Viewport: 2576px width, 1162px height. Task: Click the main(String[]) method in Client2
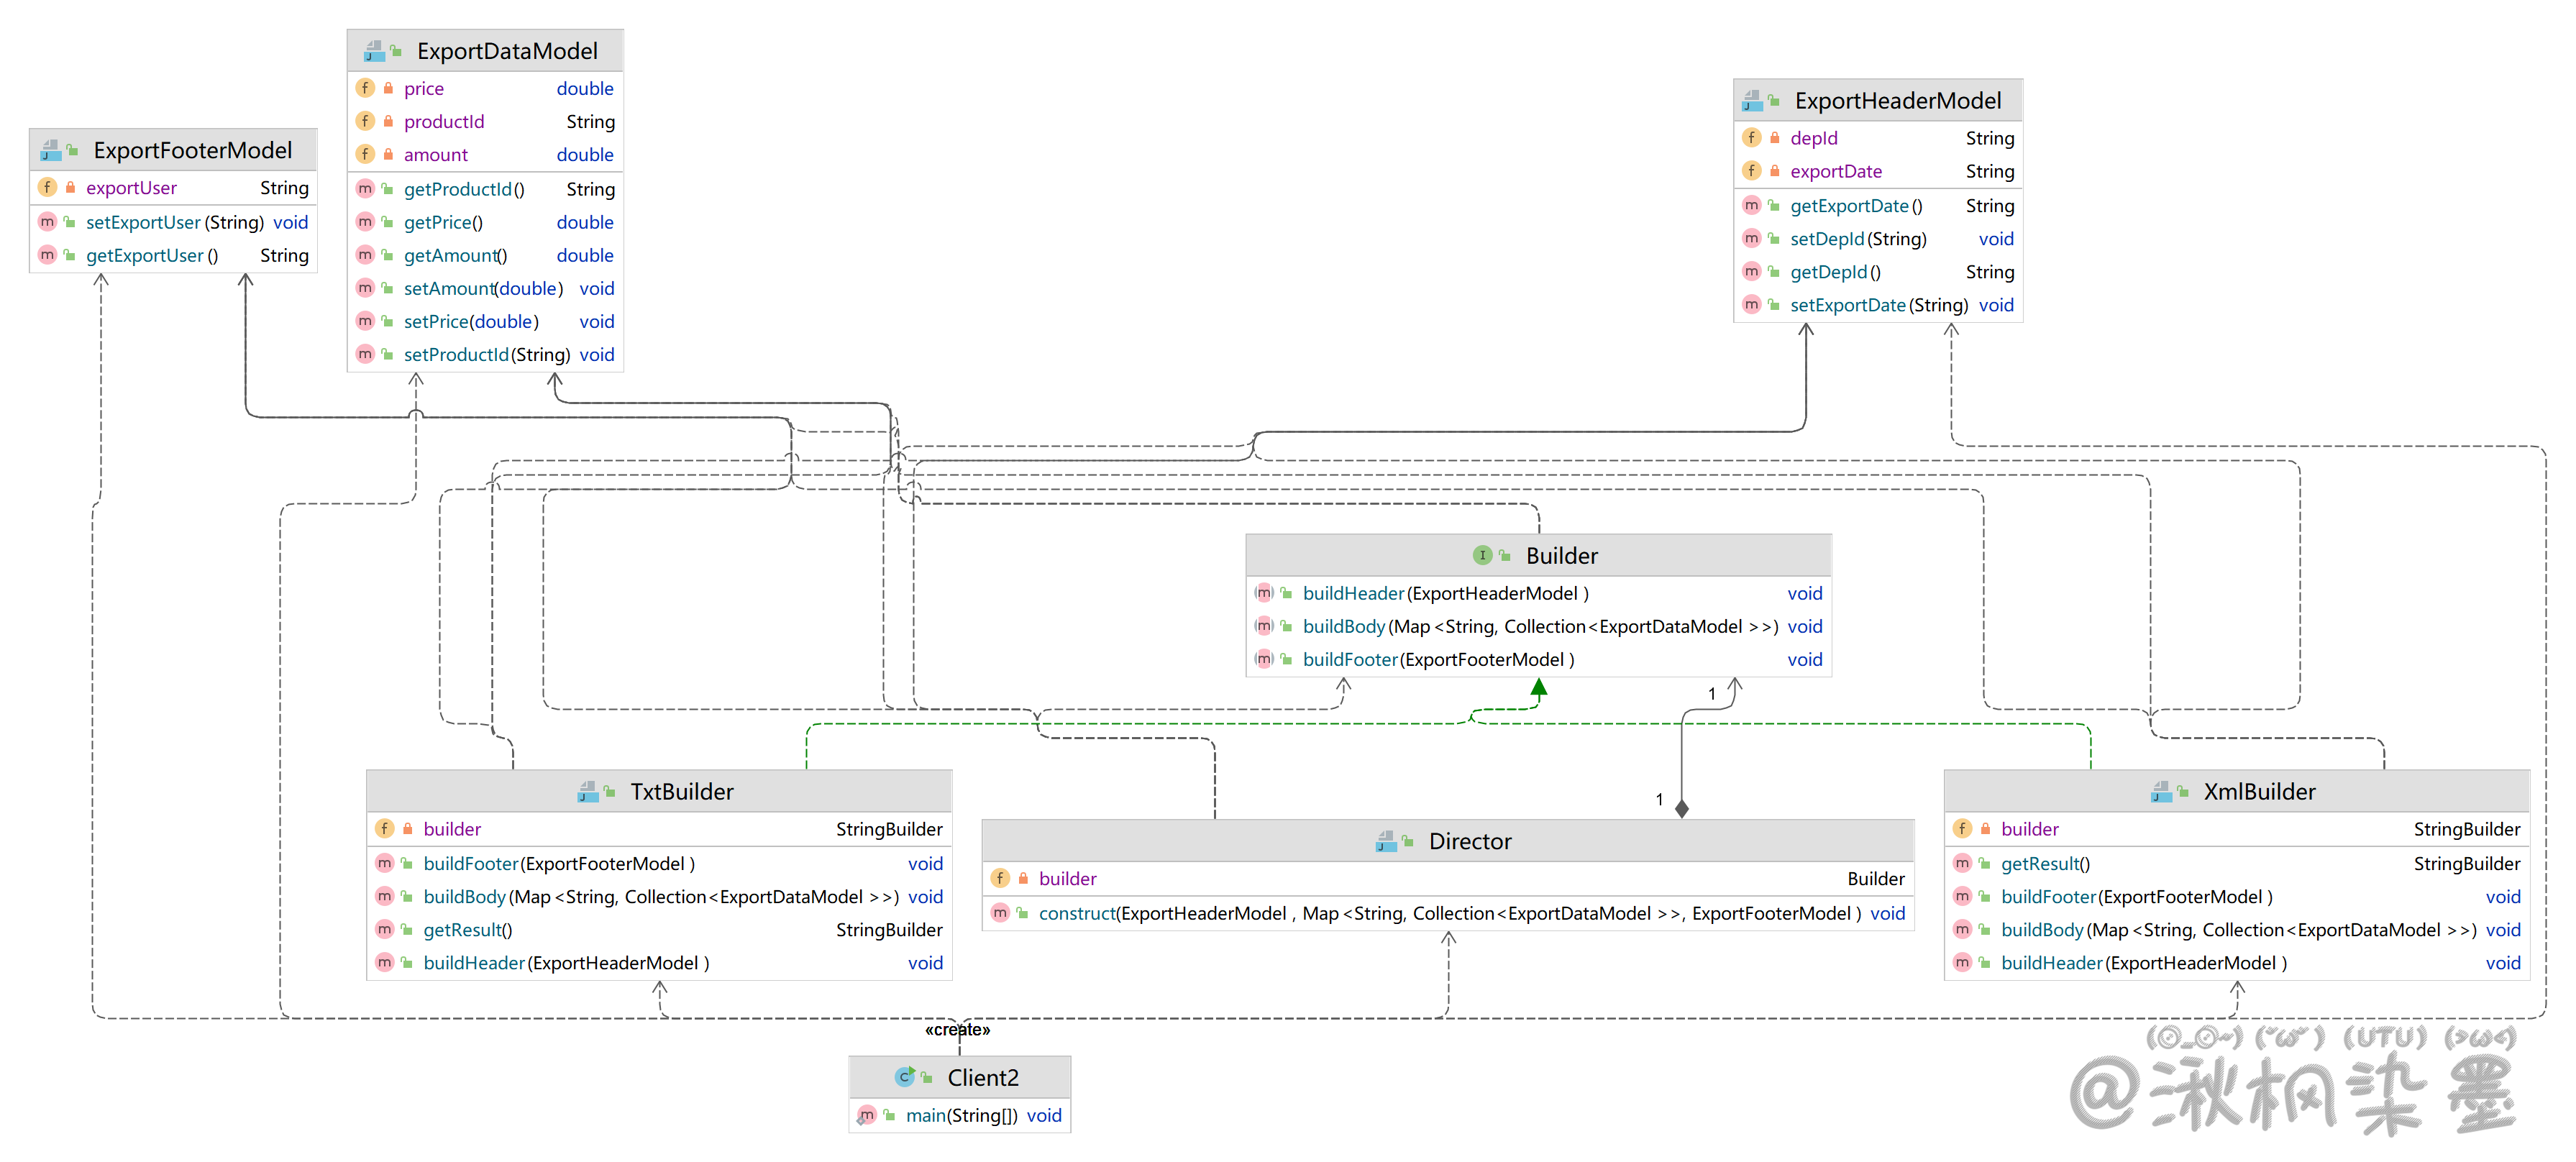point(961,1115)
